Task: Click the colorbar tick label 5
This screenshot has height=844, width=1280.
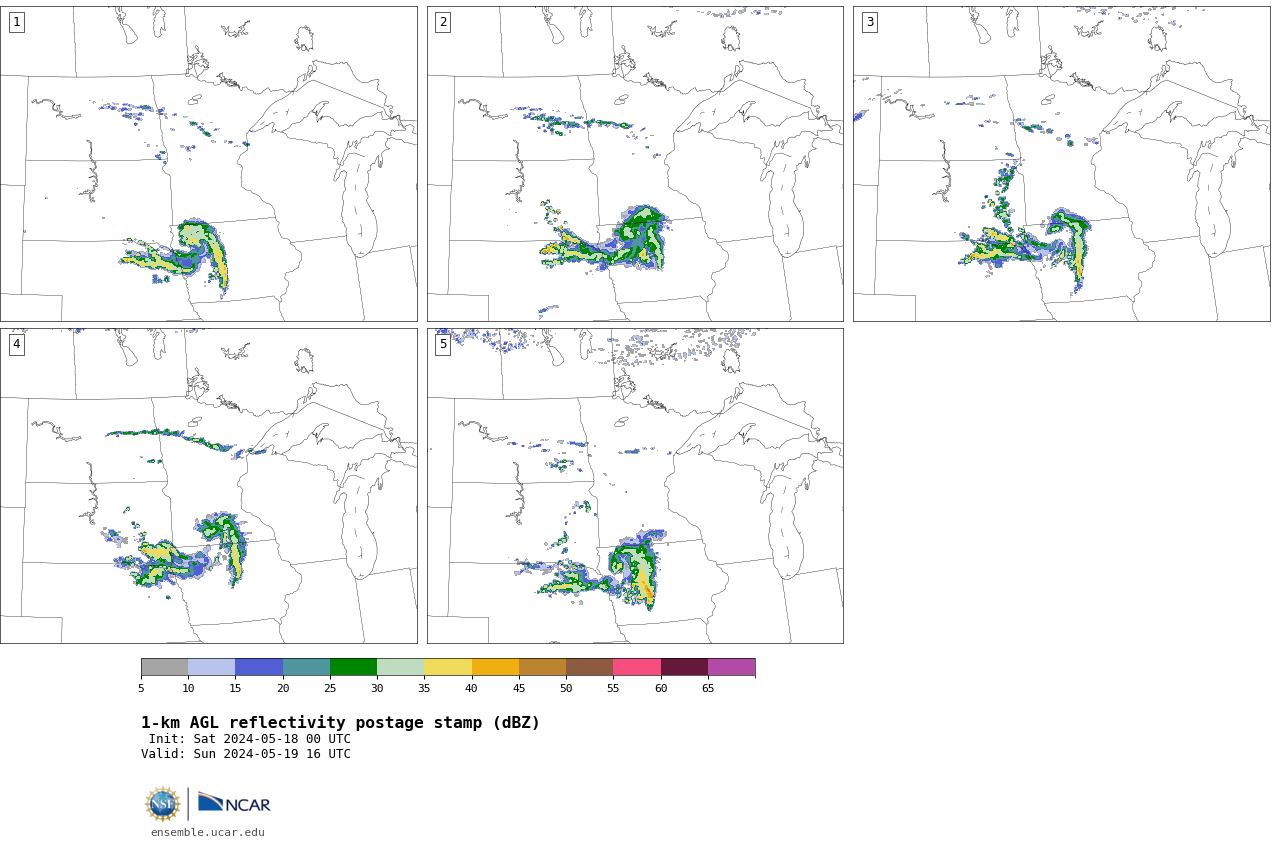Action: [x=141, y=688]
